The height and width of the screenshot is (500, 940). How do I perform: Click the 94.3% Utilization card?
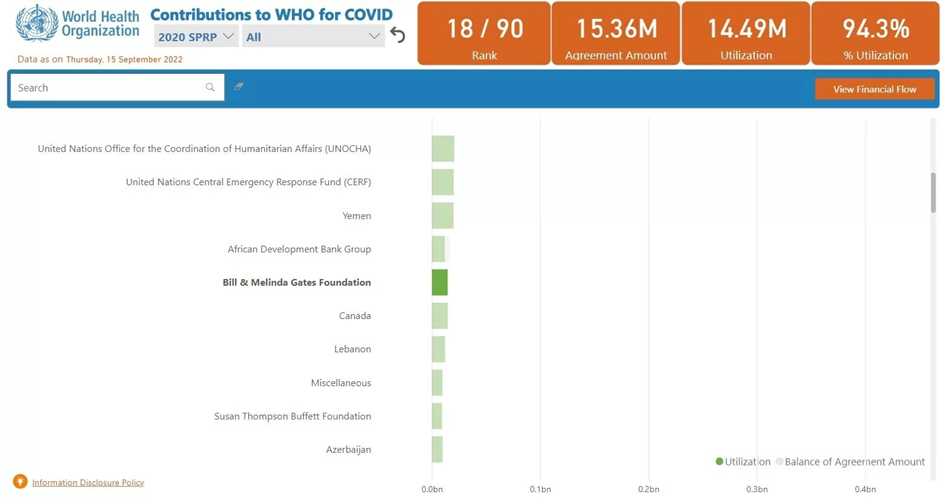tap(875, 34)
